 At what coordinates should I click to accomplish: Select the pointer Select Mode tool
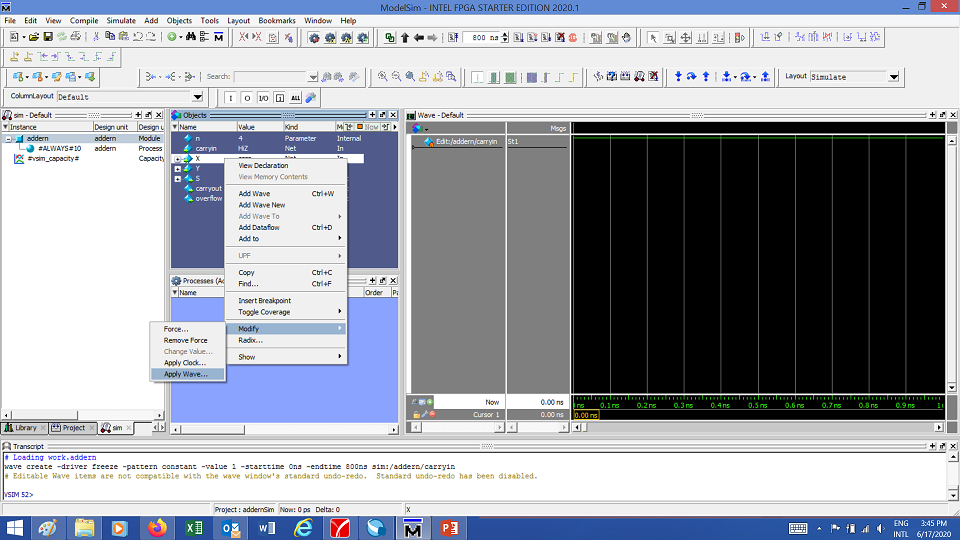coord(653,37)
